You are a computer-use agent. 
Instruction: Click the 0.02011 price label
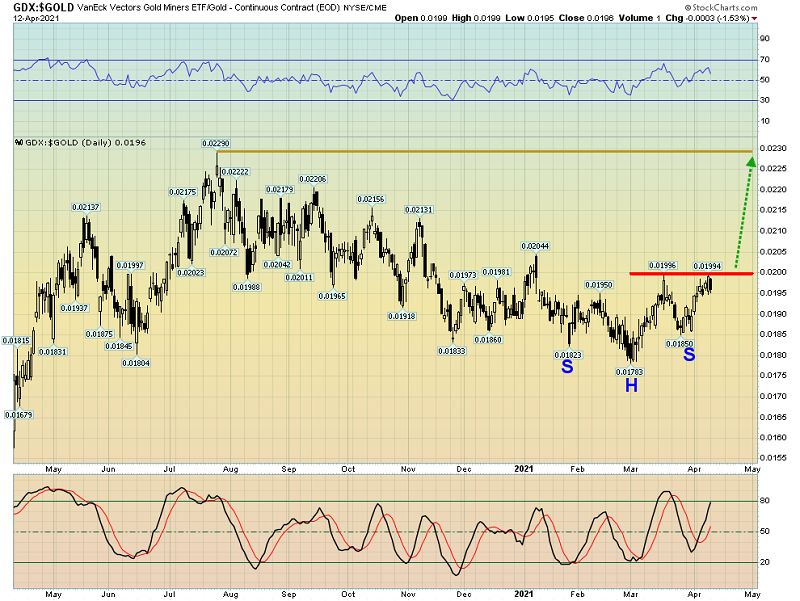(299, 278)
